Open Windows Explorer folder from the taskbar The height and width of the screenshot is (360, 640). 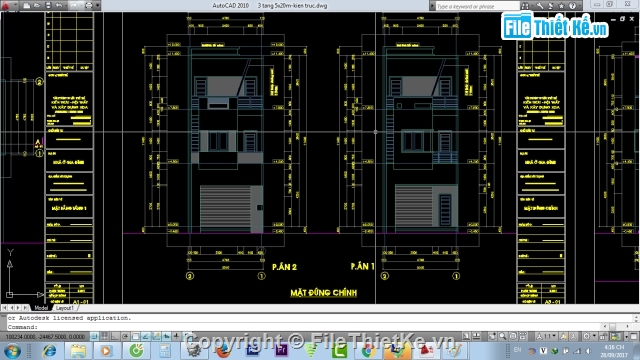(78, 351)
